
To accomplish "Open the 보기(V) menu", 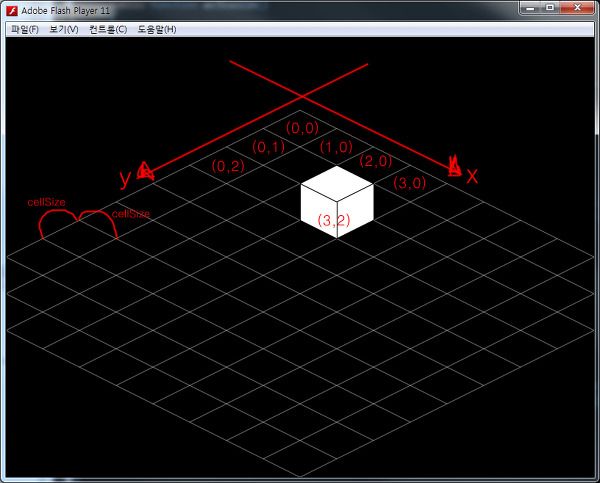I will (x=64, y=29).
